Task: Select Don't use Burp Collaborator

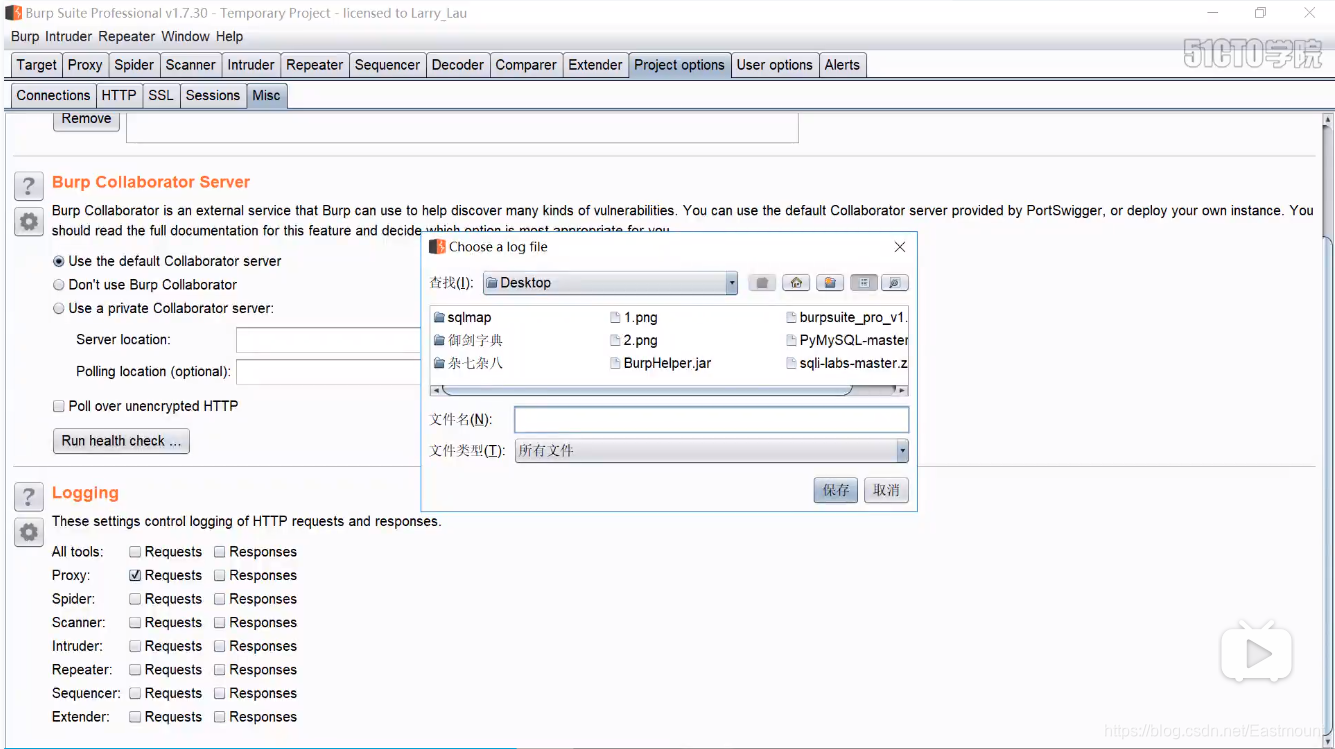Action: click(59, 285)
